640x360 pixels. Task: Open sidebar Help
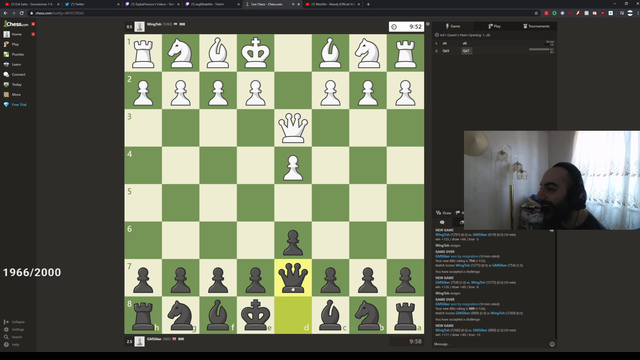[x=12, y=344]
